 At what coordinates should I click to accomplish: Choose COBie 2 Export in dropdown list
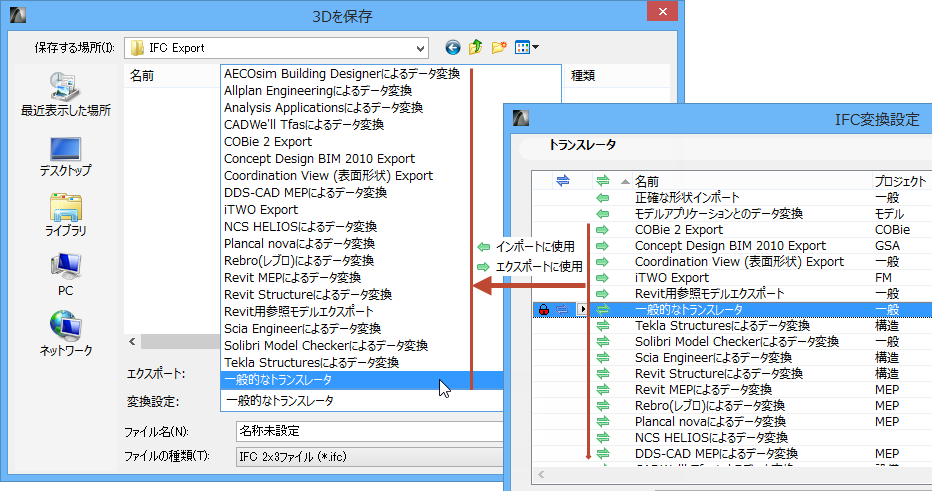267,142
